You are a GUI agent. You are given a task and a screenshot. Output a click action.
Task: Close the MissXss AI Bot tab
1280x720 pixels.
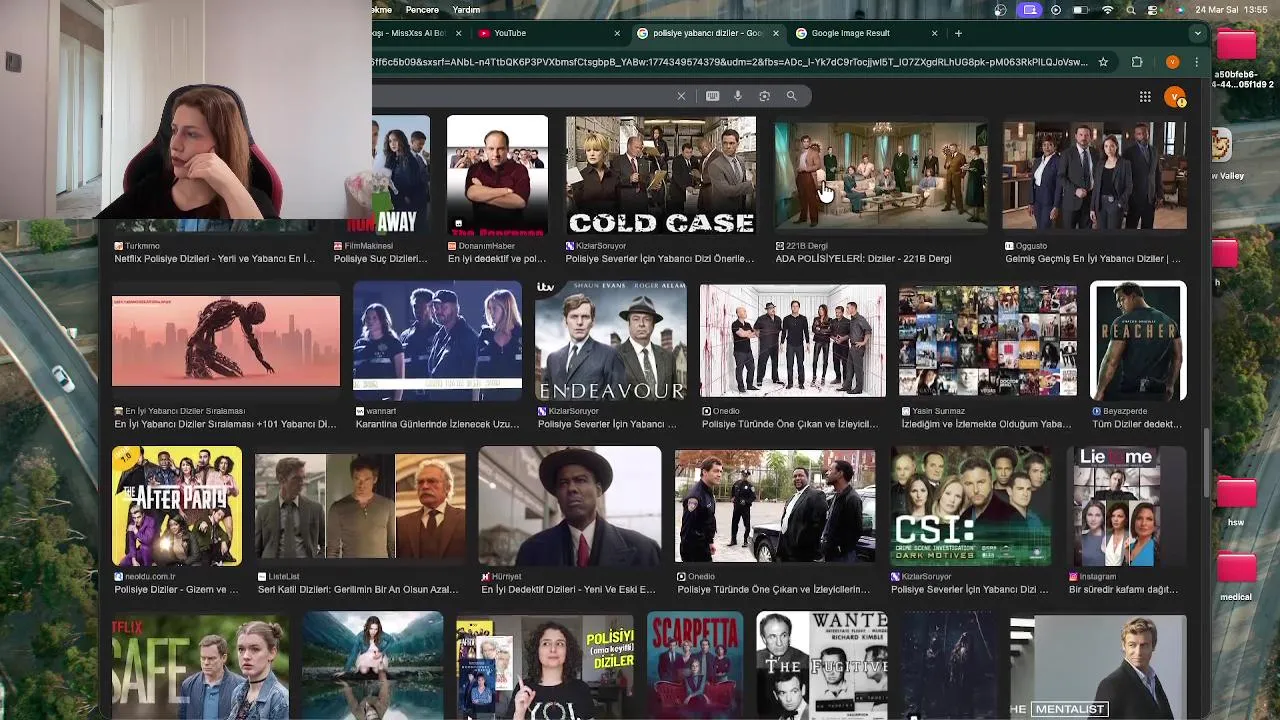click(458, 33)
